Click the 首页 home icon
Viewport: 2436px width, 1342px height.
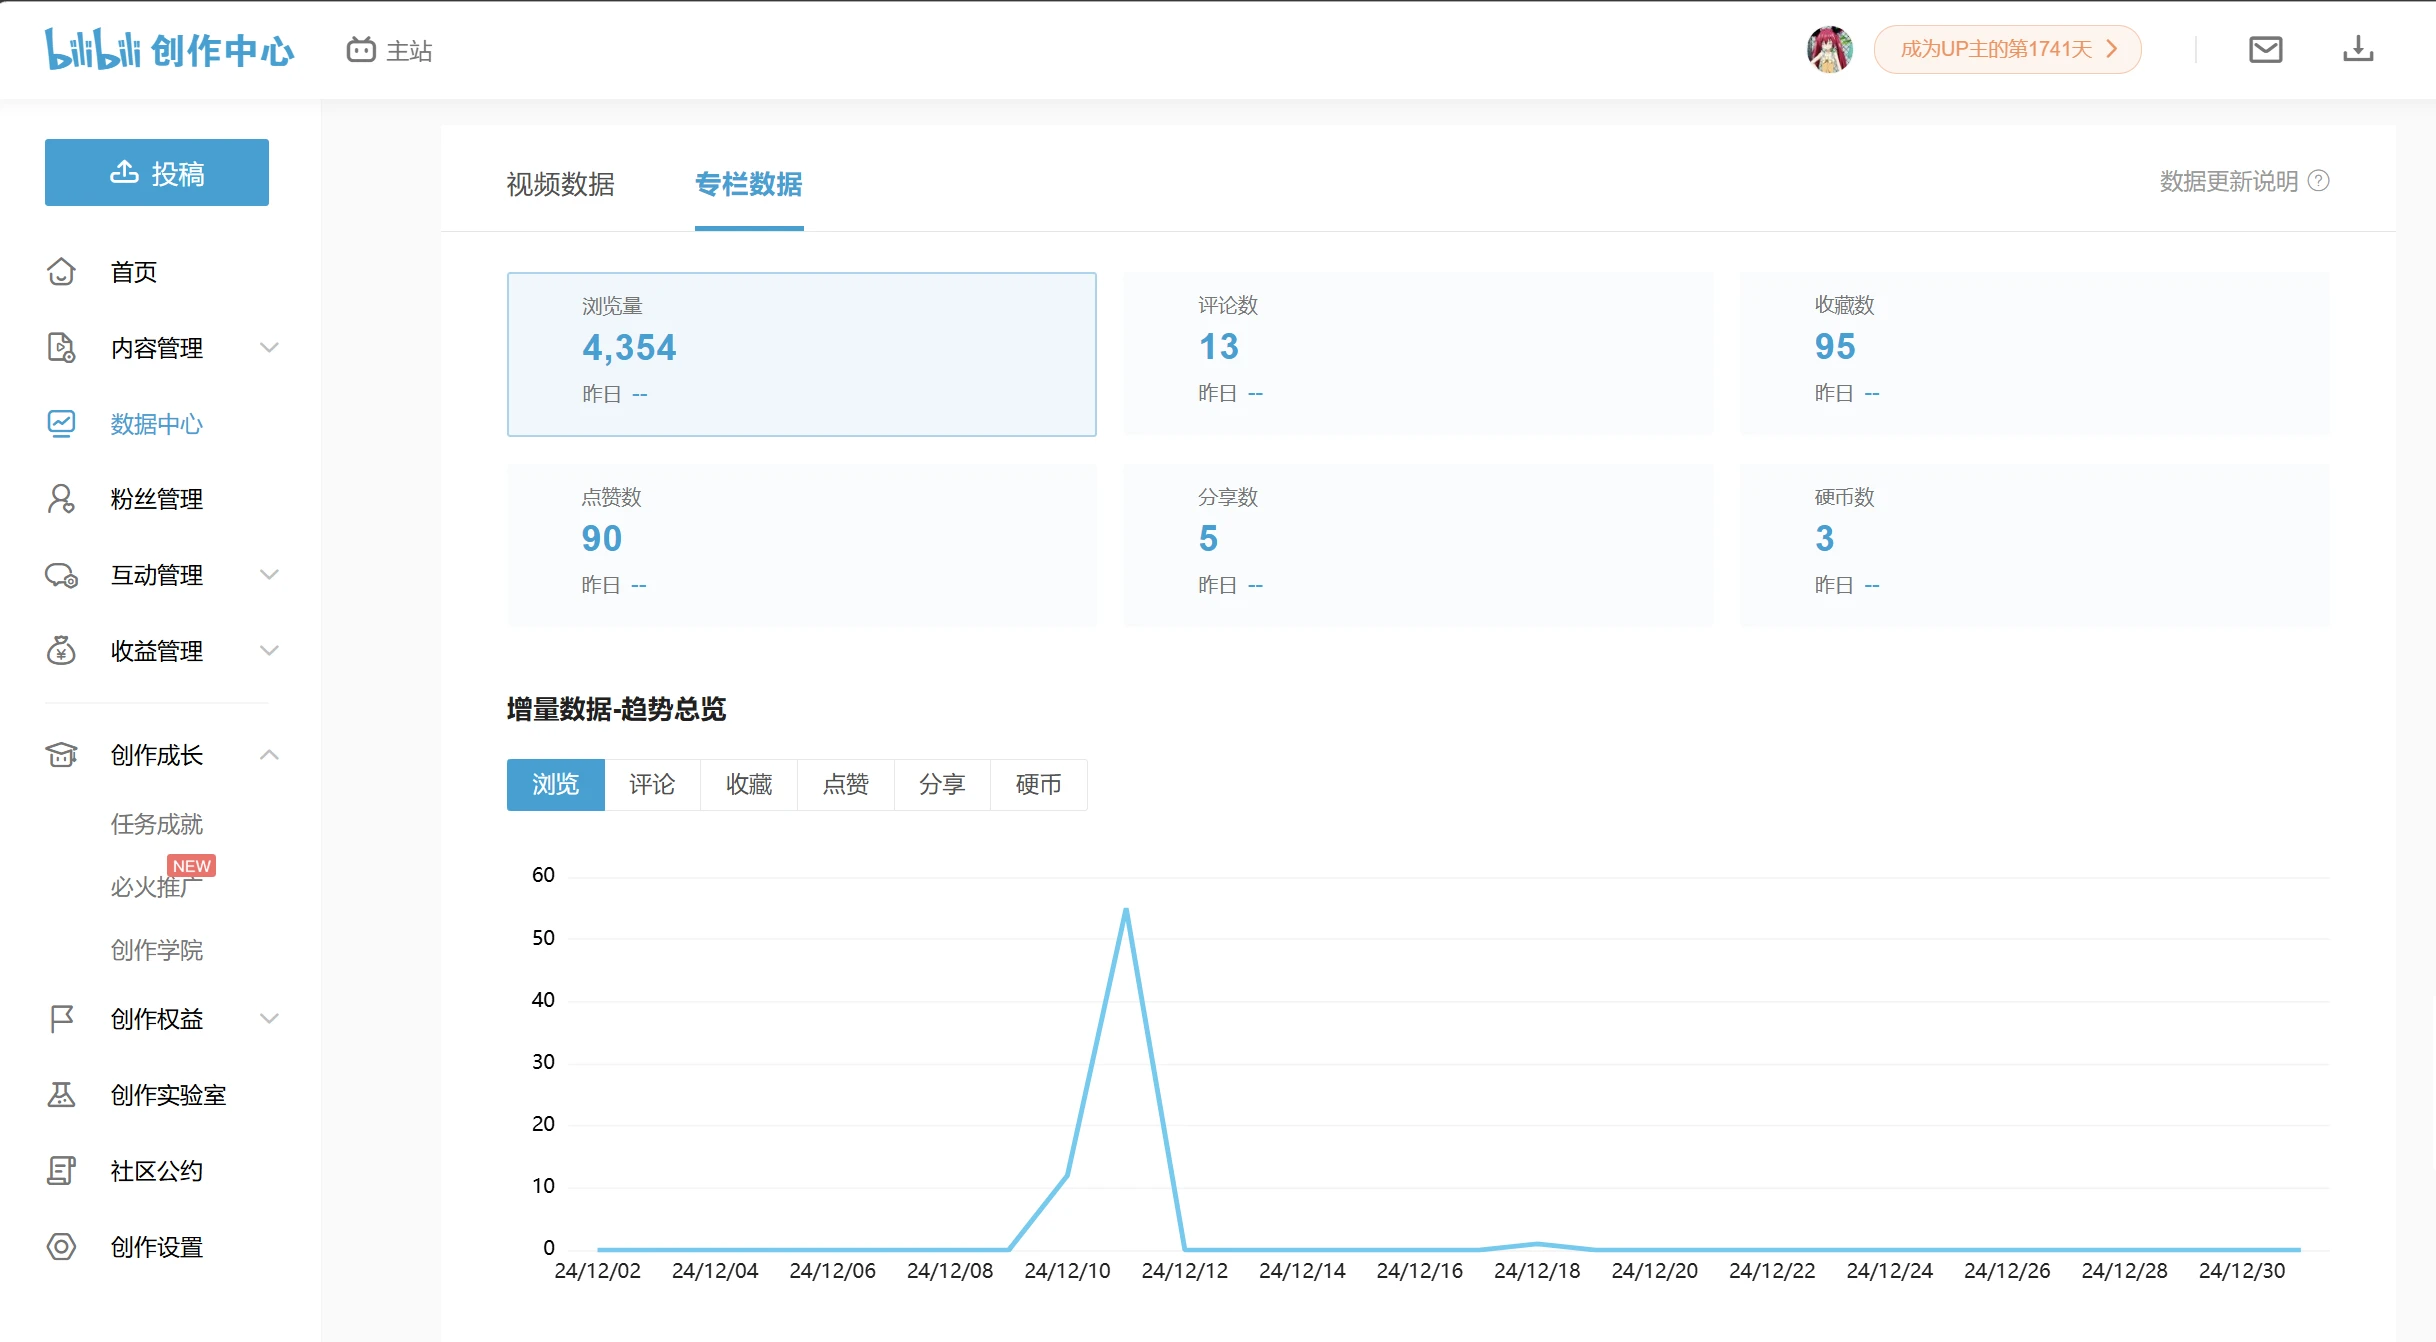(61, 272)
